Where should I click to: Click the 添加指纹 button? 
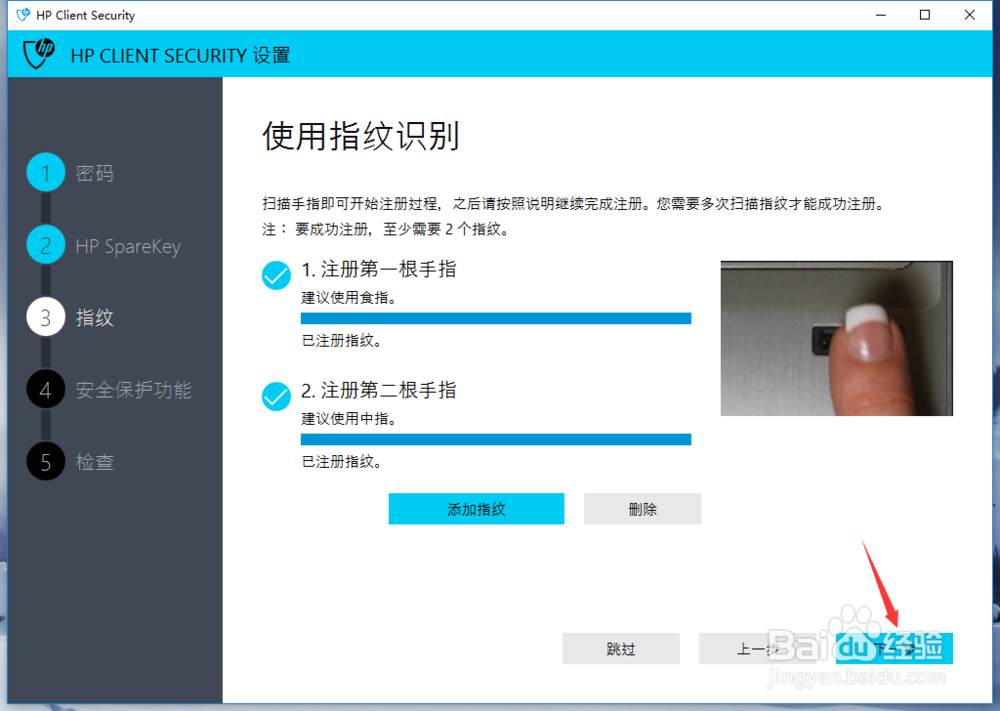[x=476, y=508]
